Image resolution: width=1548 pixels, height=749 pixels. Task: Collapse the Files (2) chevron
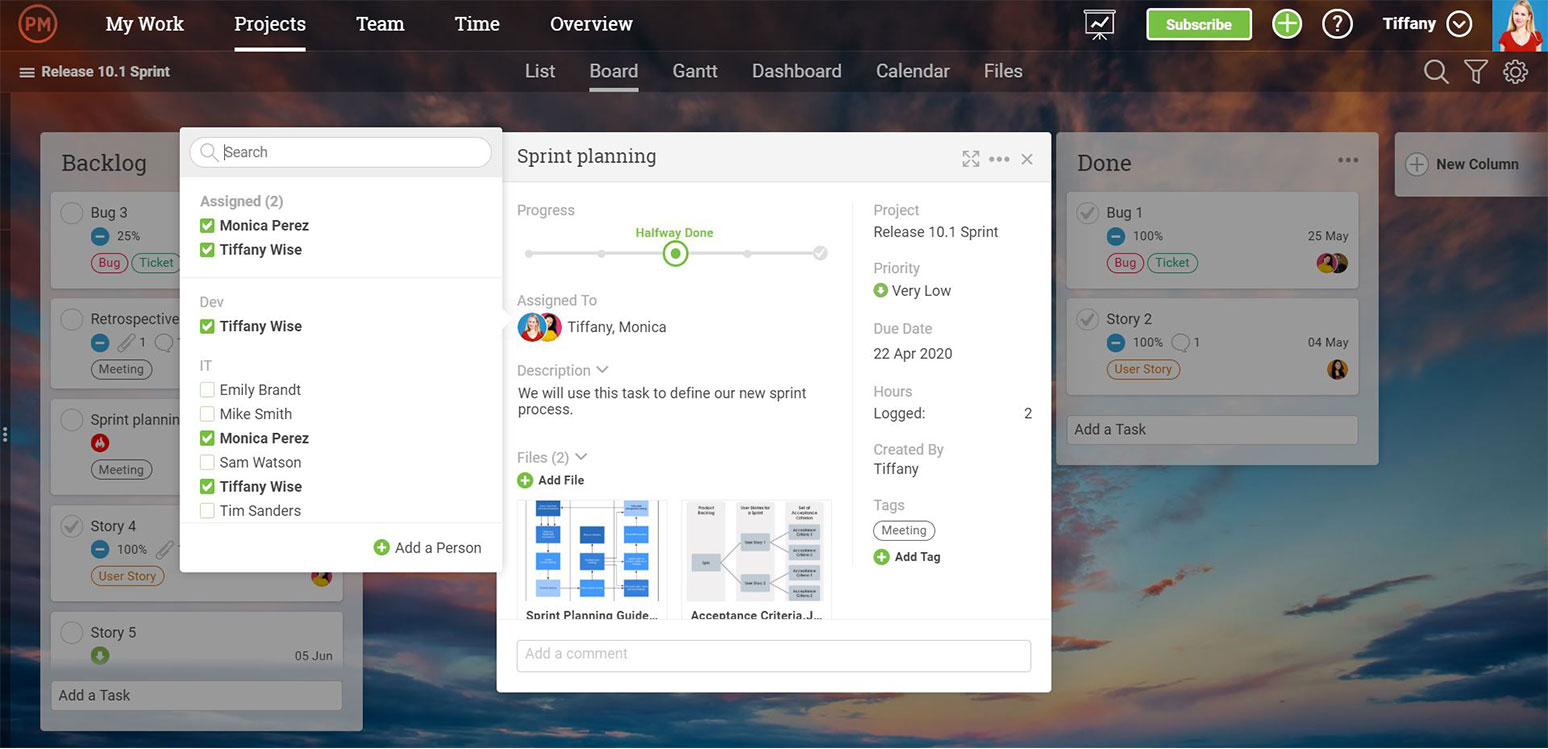pyautogui.click(x=581, y=457)
